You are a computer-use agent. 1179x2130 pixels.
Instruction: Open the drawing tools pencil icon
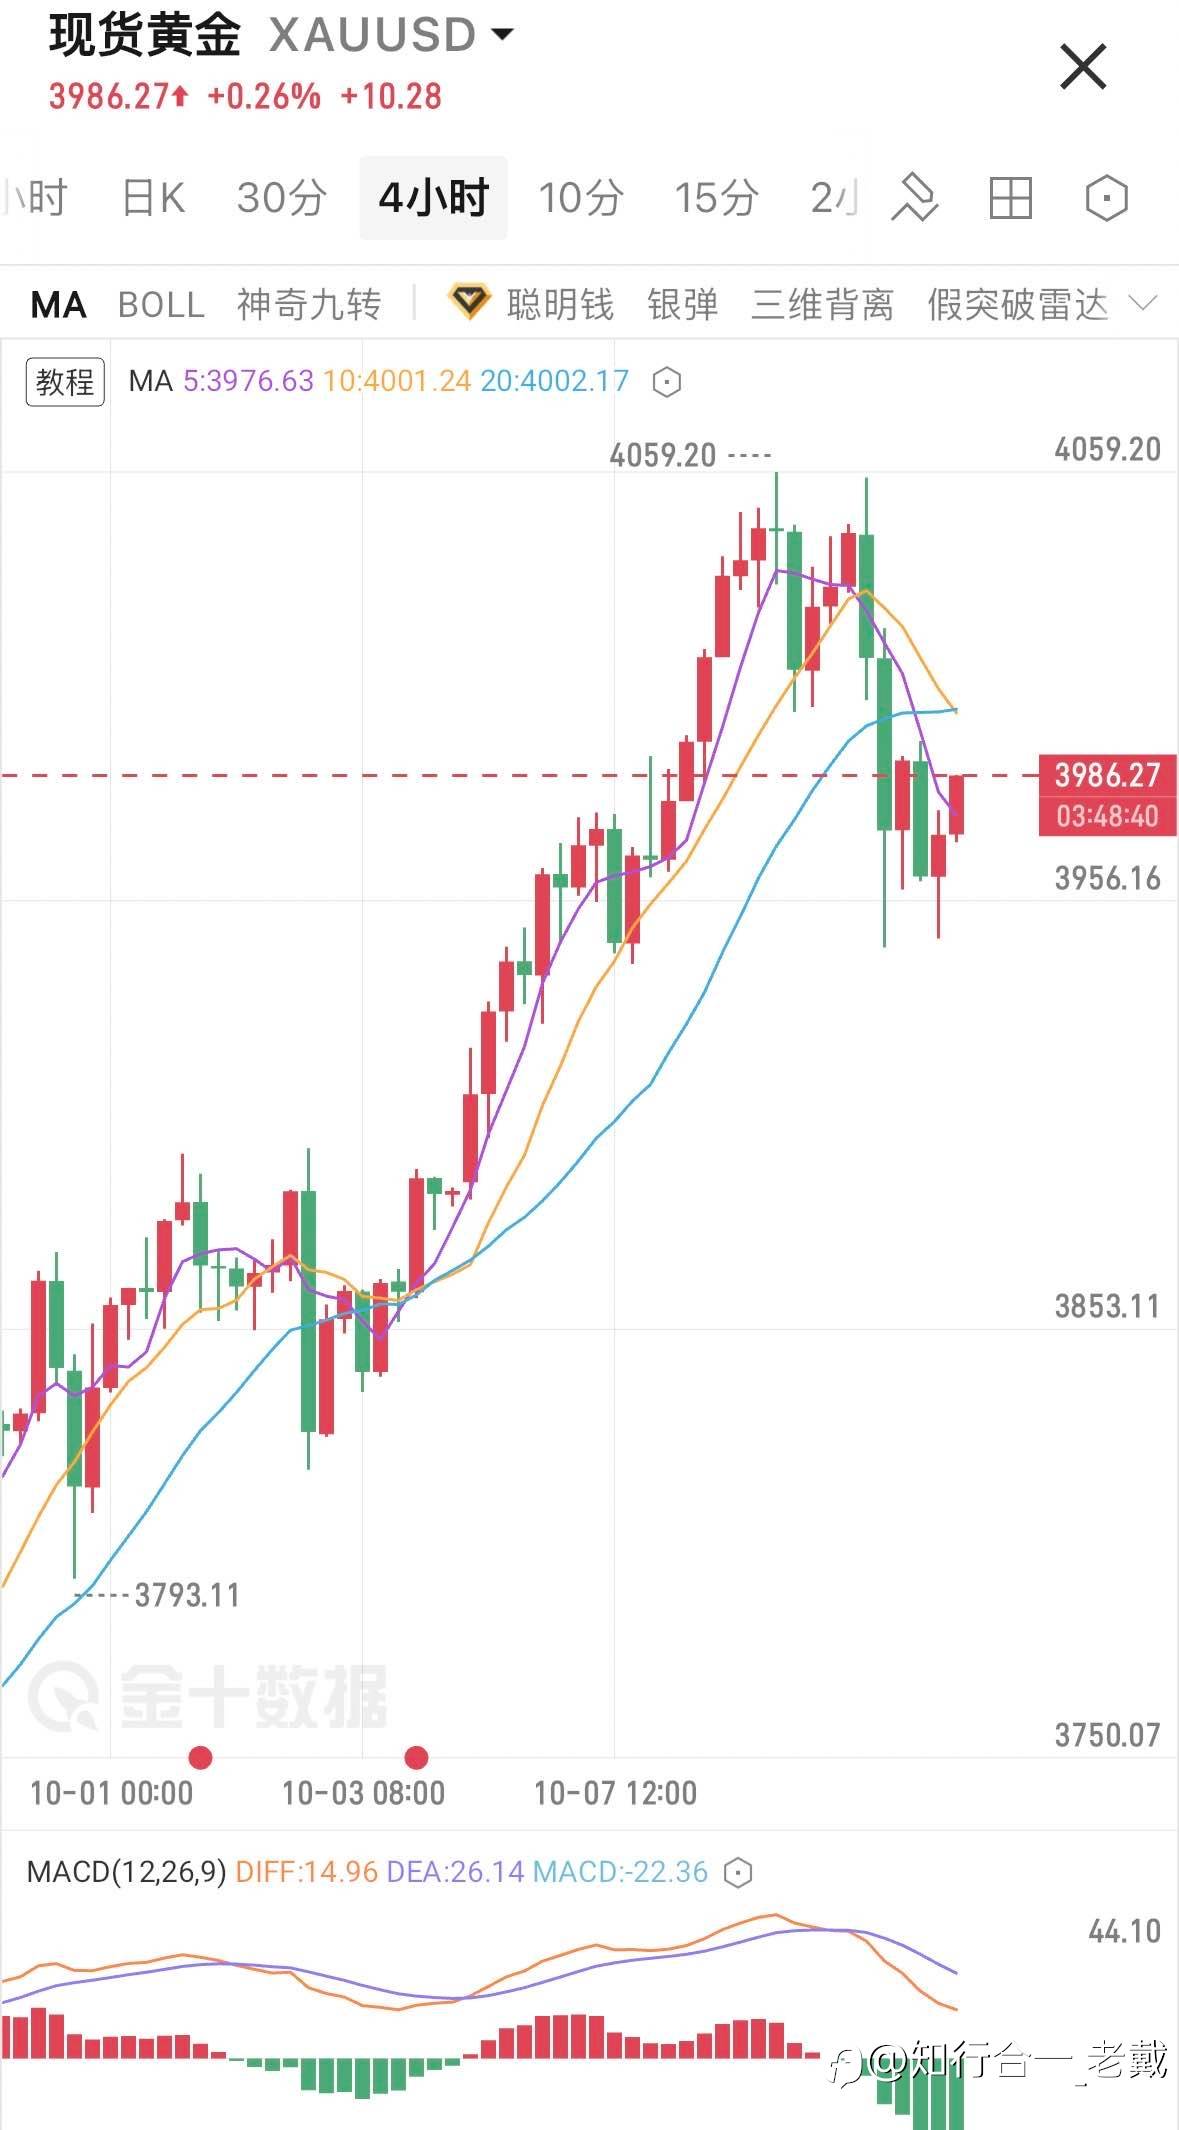[914, 197]
